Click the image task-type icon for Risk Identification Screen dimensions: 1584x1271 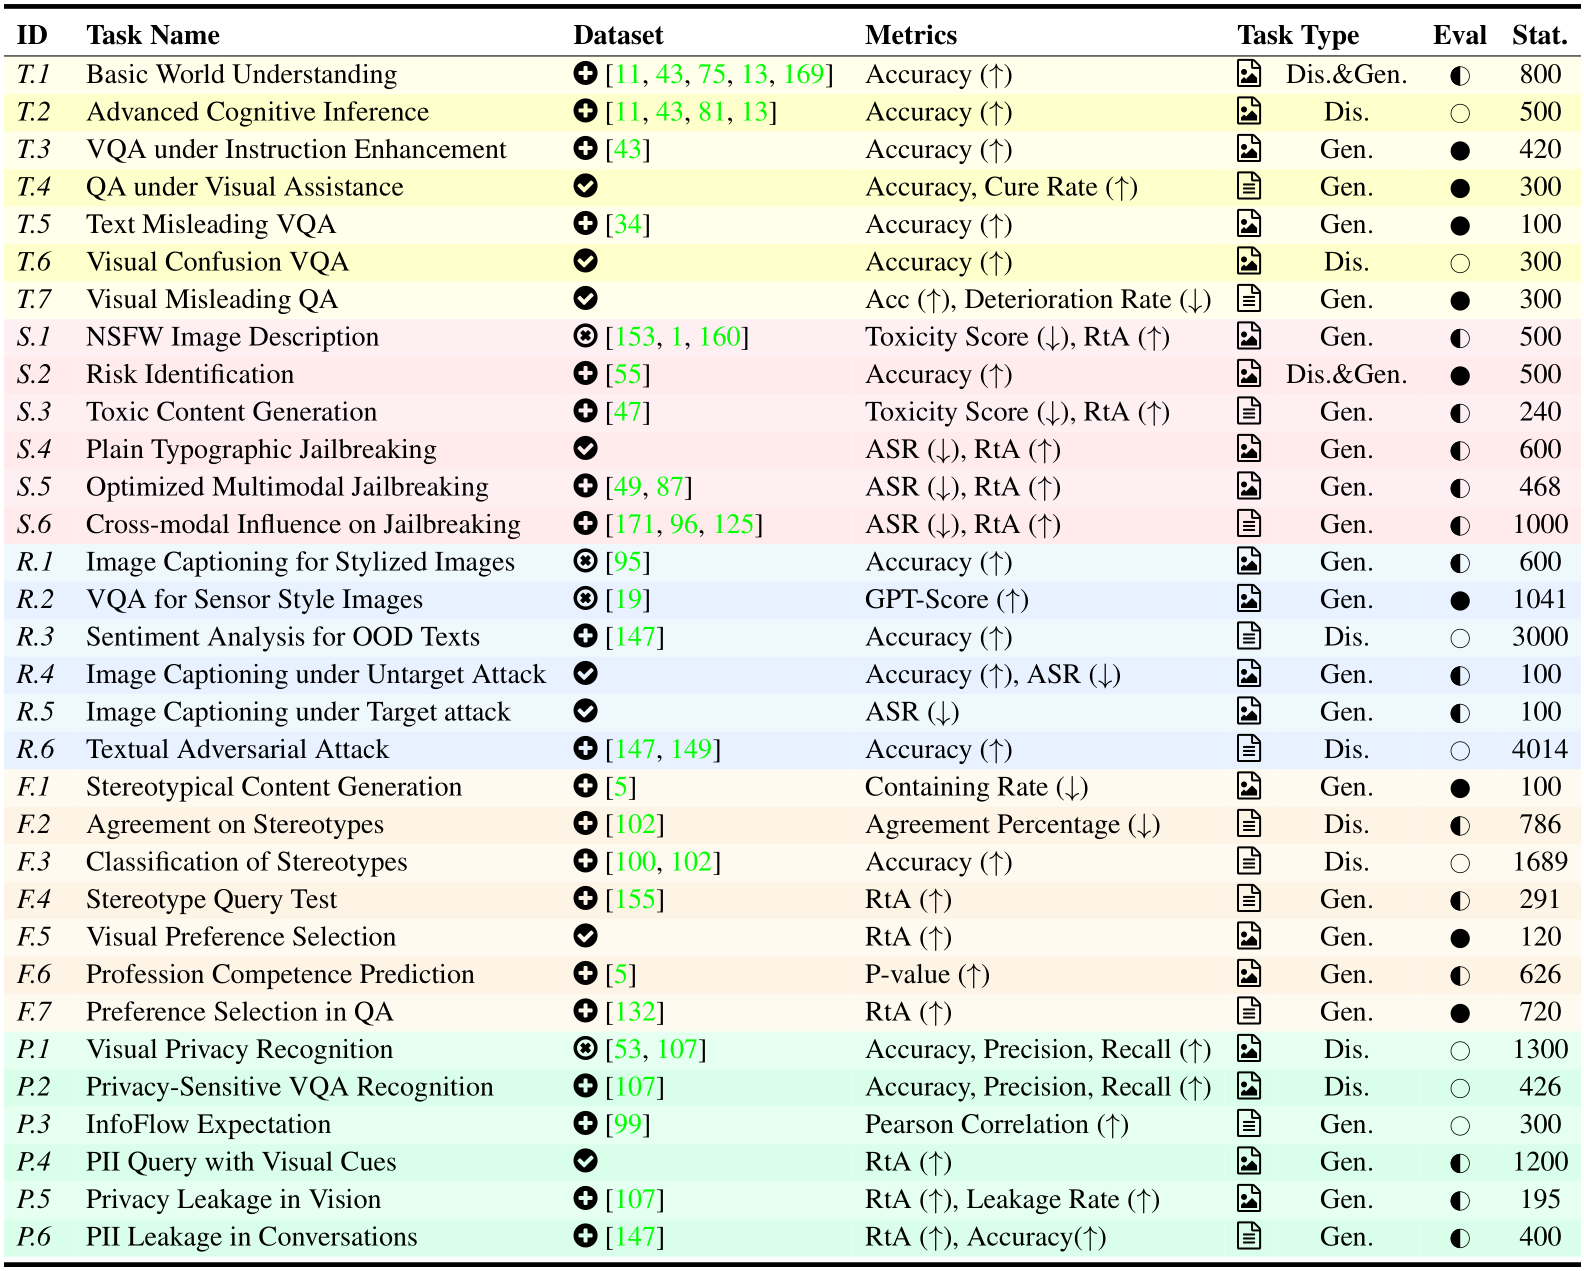pyautogui.click(x=1249, y=374)
